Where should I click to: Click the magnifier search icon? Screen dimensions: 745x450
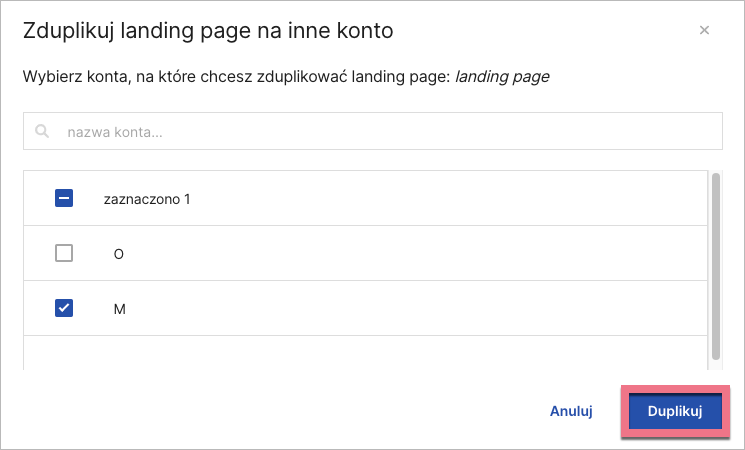[x=42, y=131]
